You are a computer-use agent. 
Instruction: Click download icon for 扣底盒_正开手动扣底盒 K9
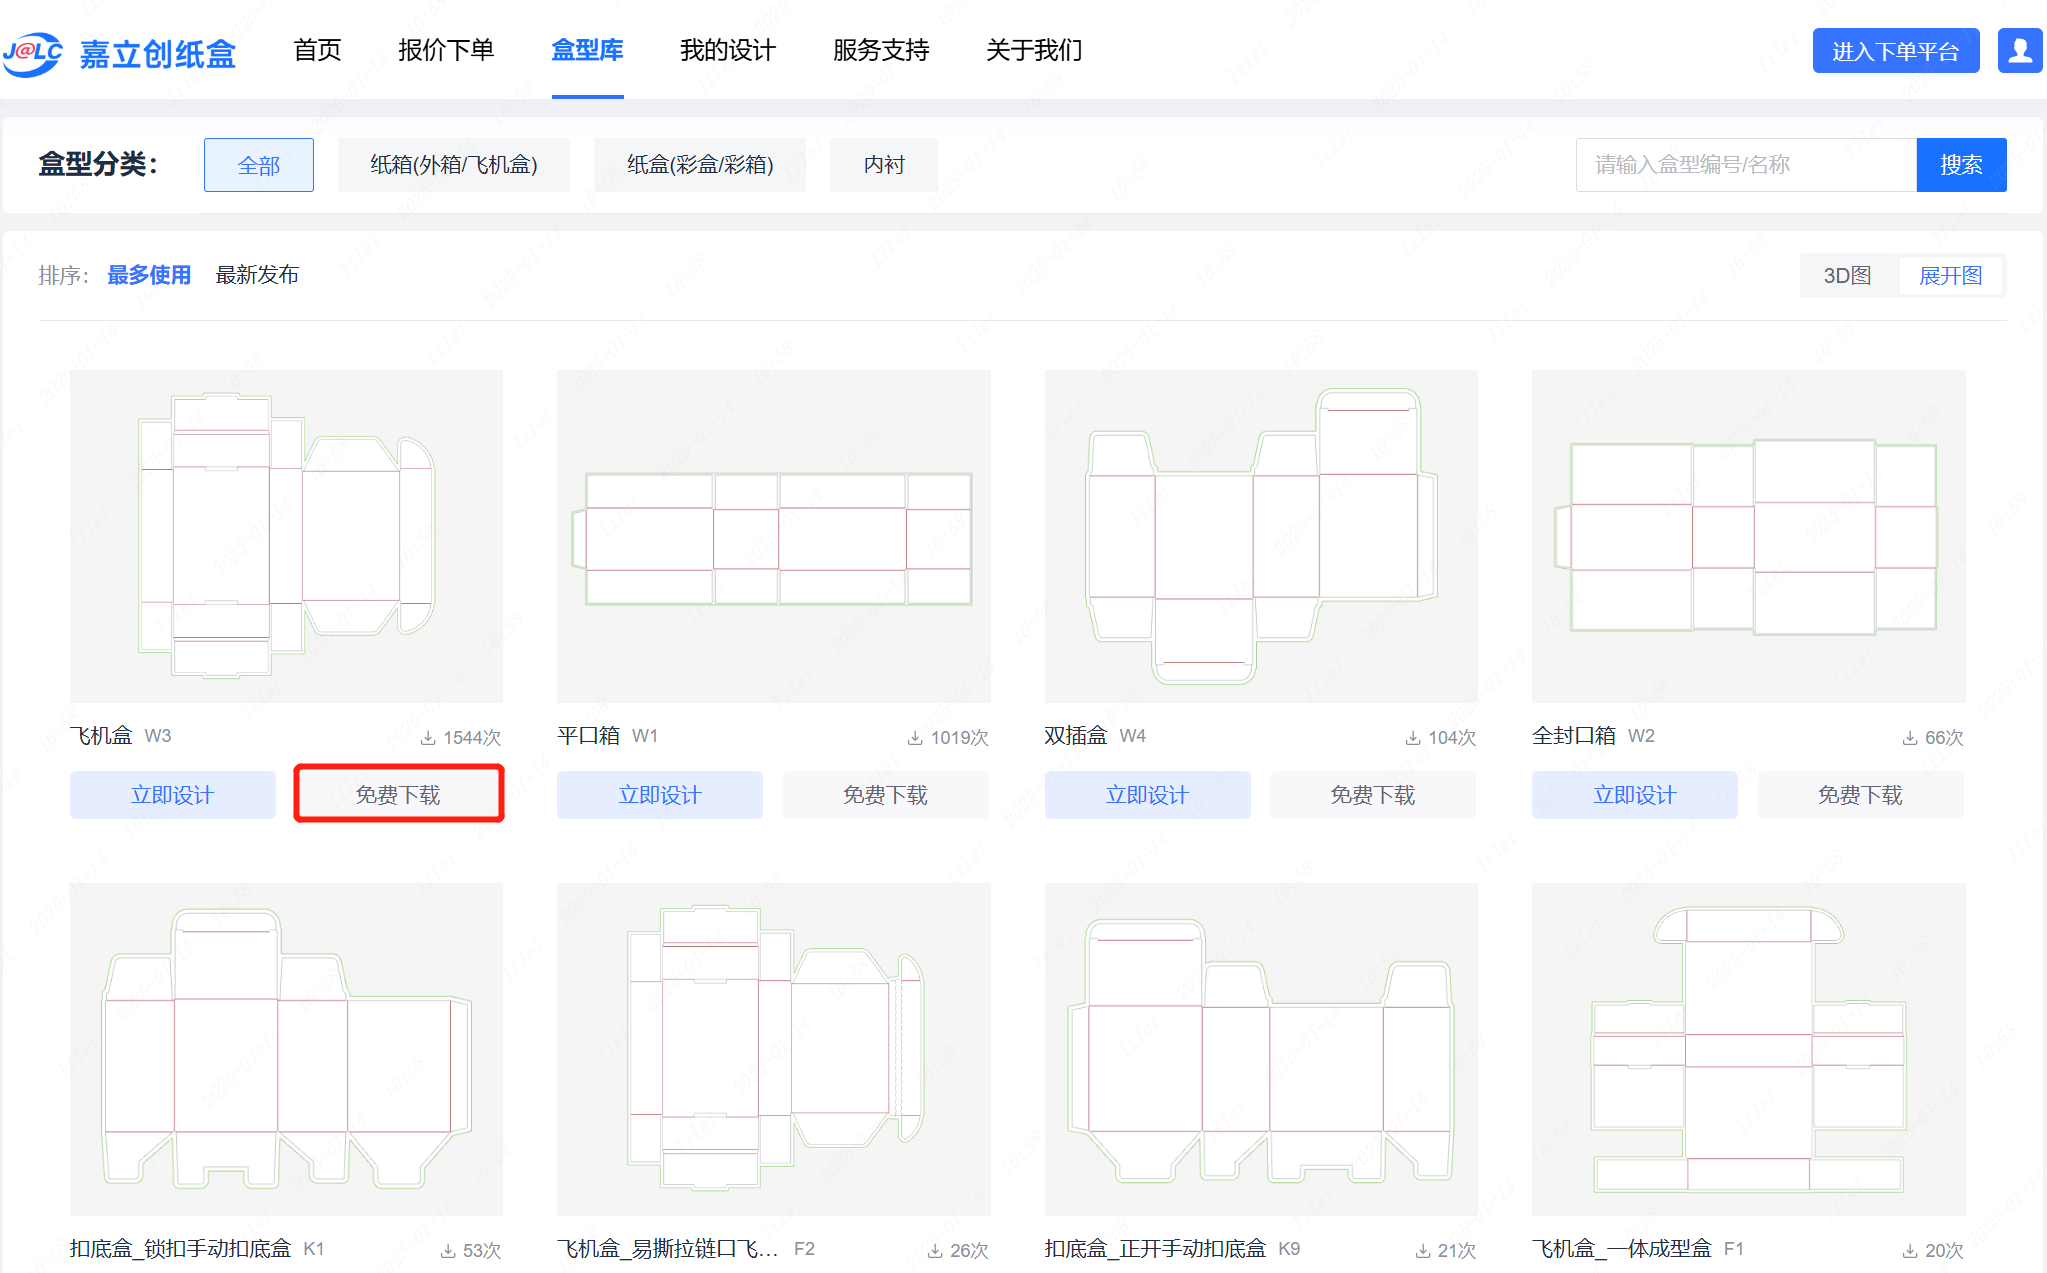(x=1423, y=1251)
